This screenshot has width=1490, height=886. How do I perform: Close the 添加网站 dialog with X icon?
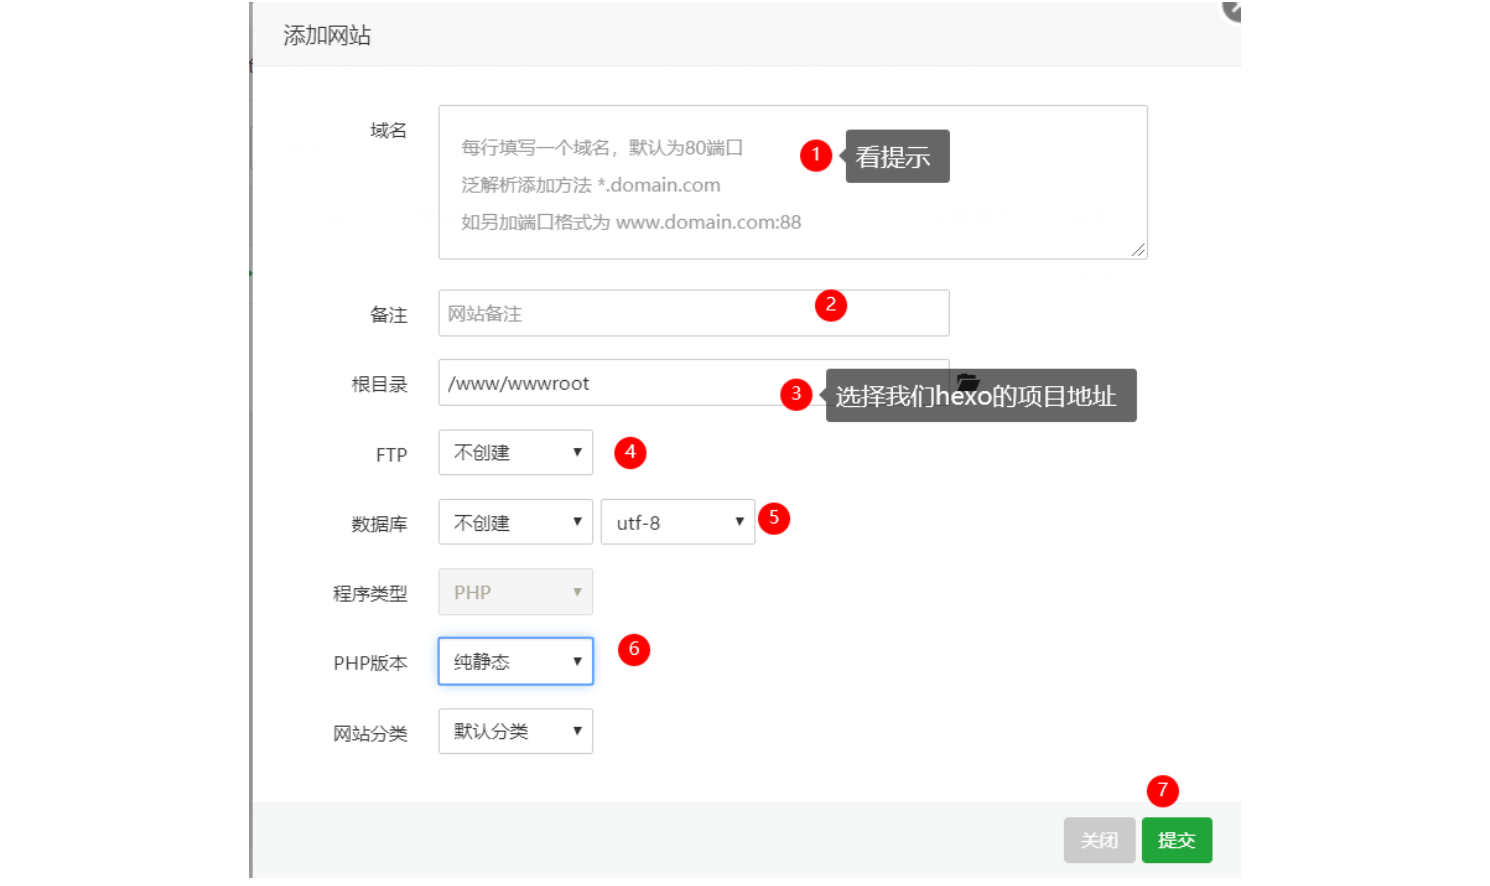(1232, 10)
